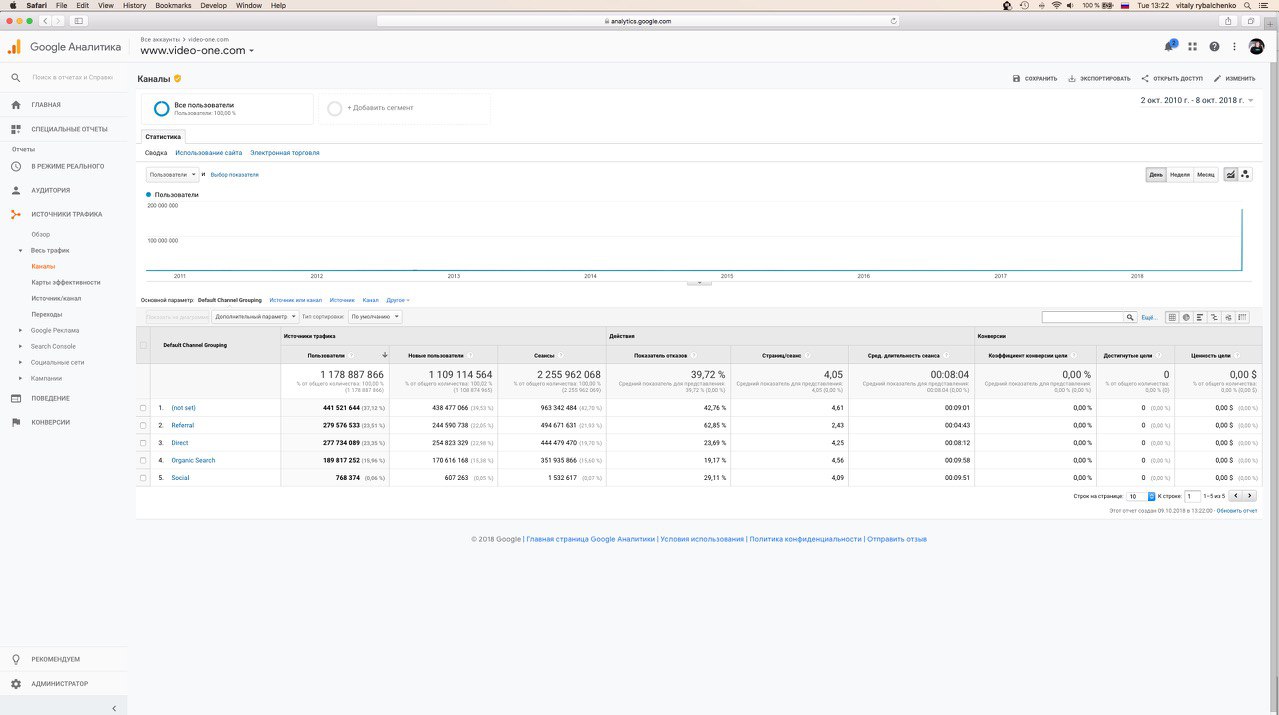This screenshot has width=1279, height=715.
Task: Expand Google Реклама in sidebar
Action: point(55,330)
